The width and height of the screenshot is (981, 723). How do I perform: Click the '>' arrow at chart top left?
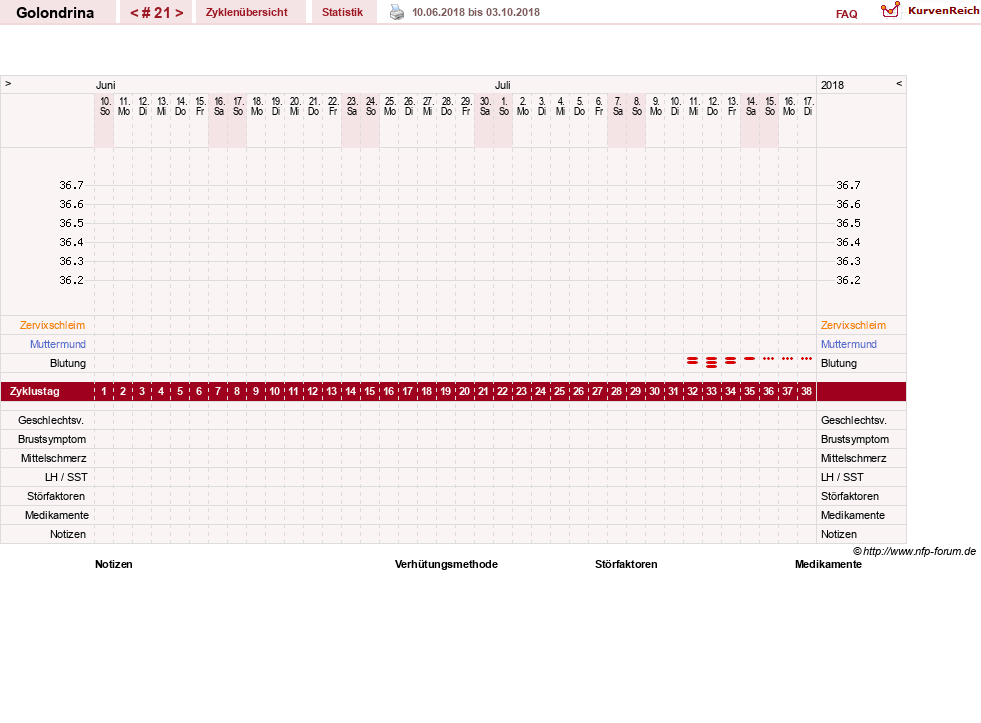click(x=8, y=83)
